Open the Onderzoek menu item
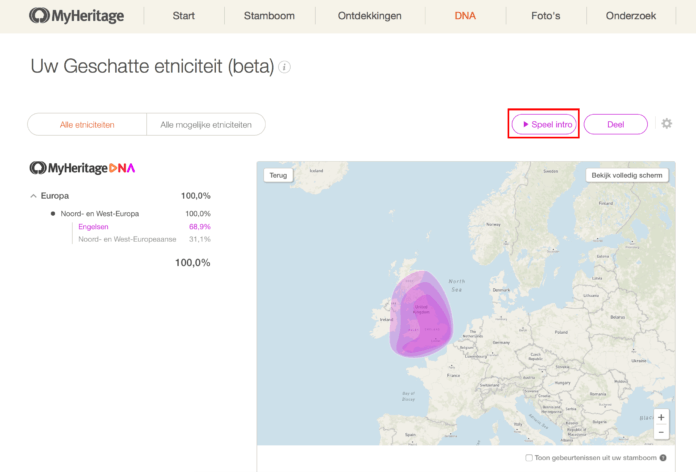Viewport: 696px width, 472px height. 631,16
